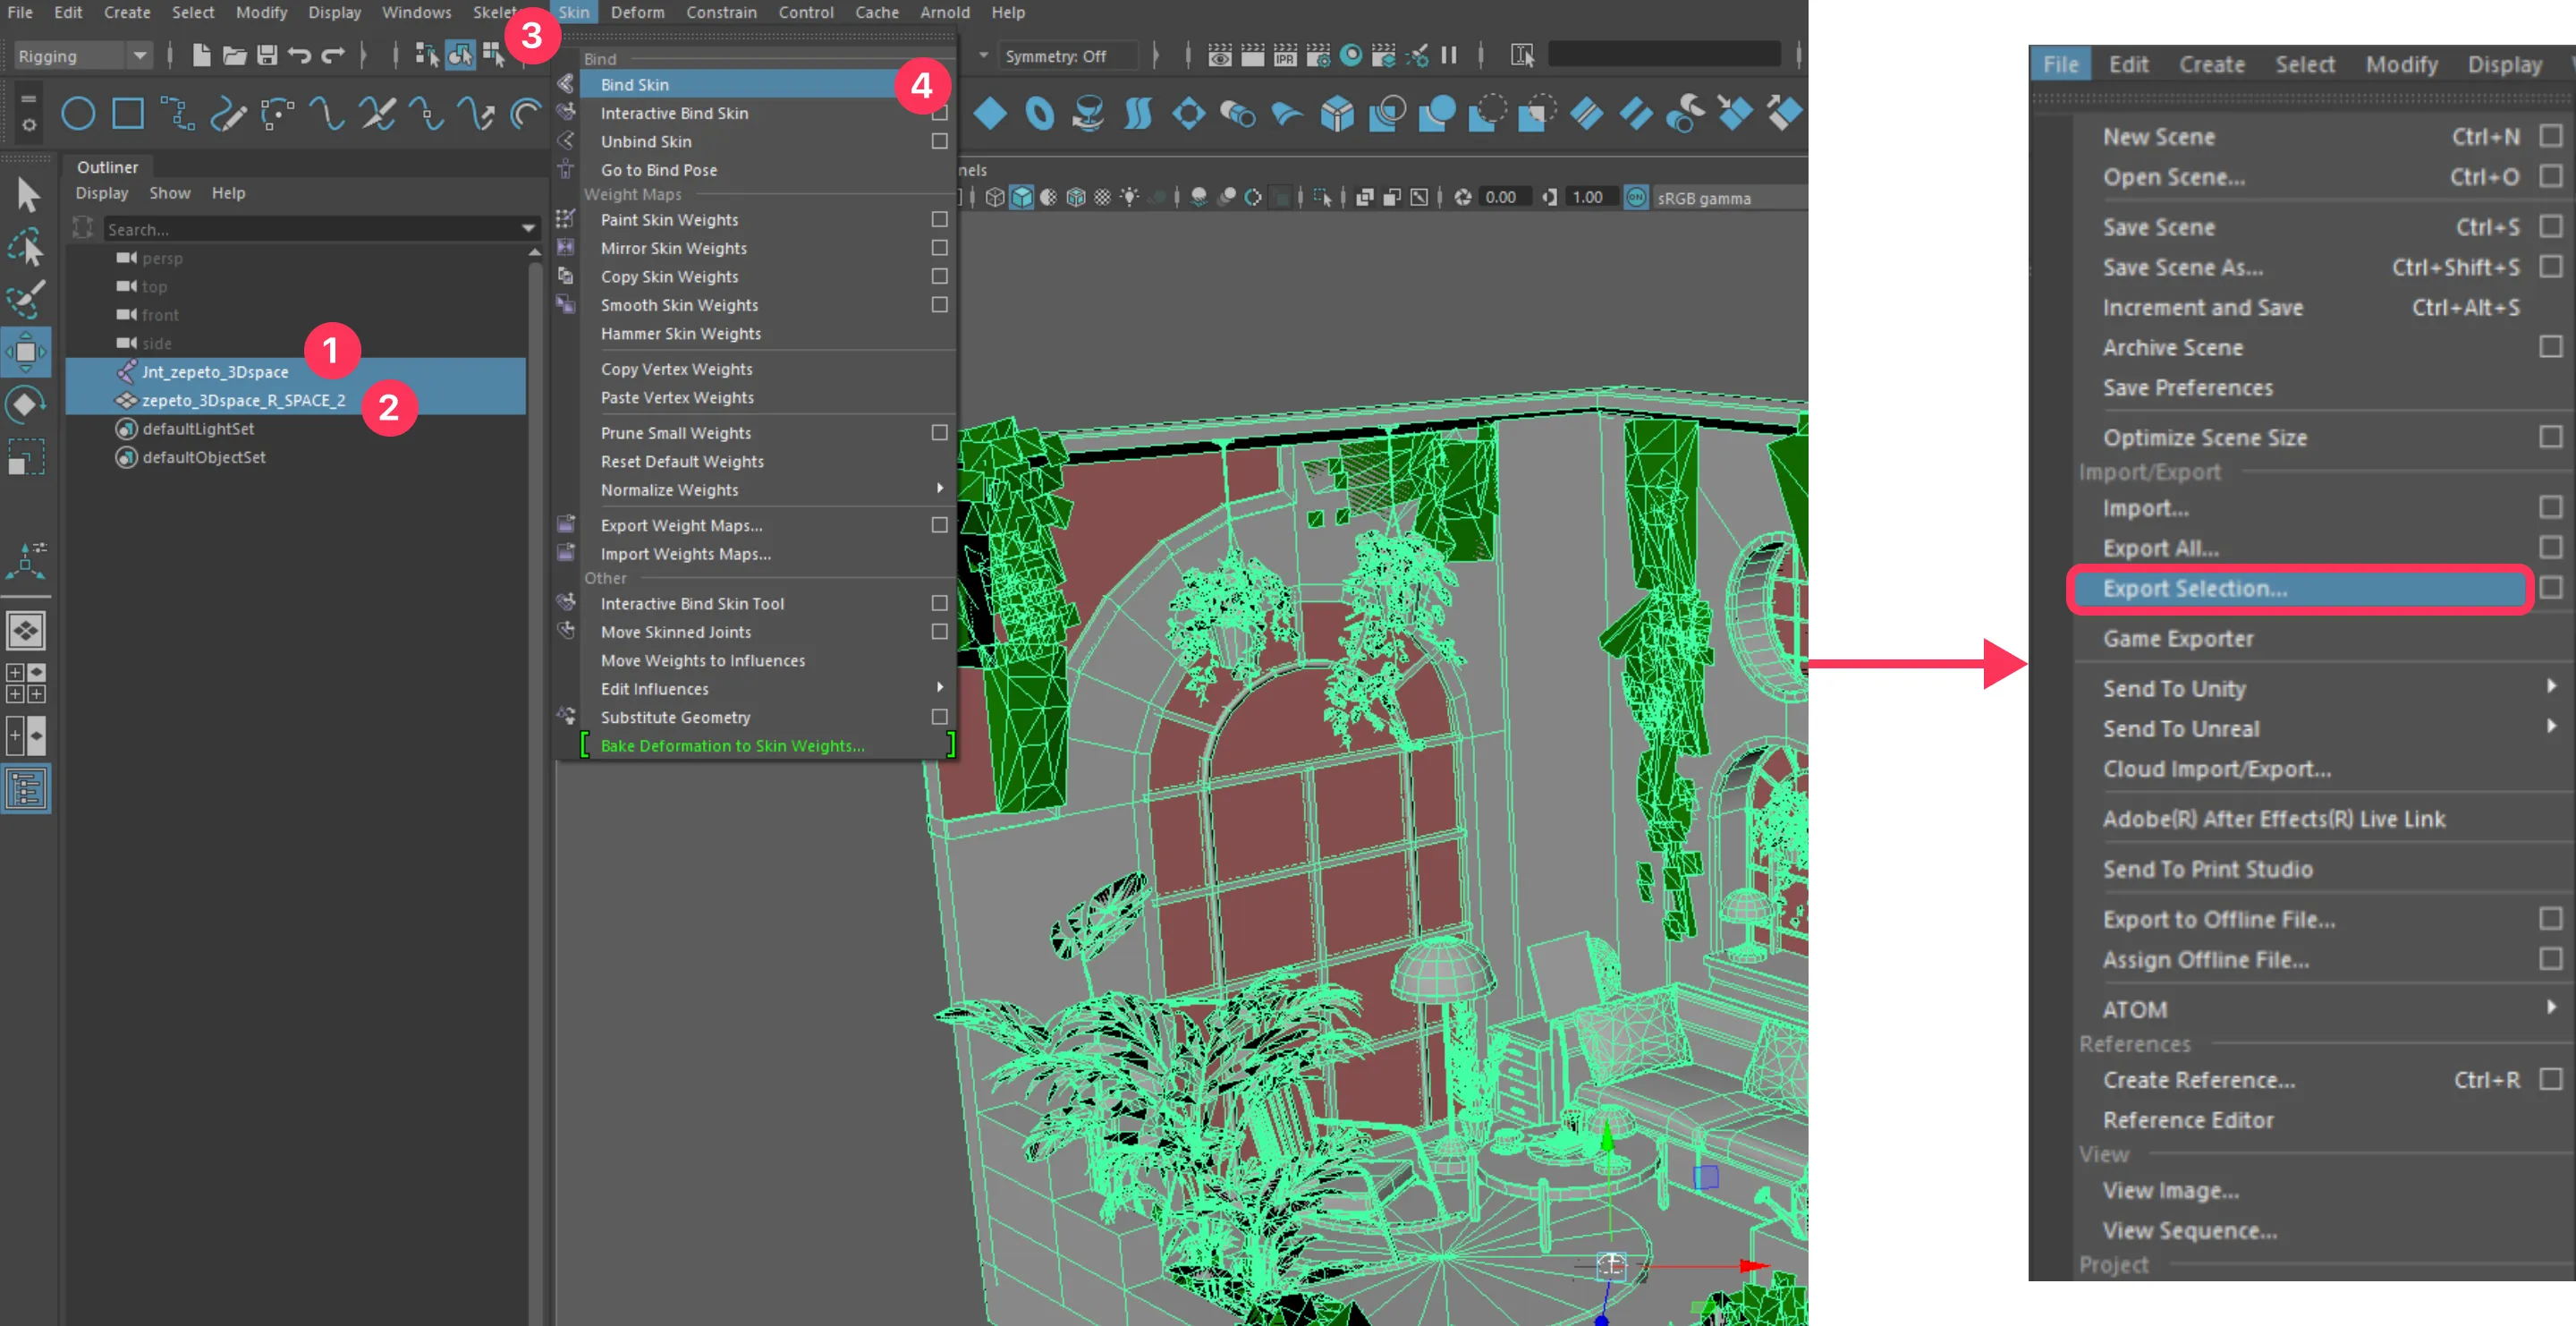Select zepeto_3Dspace_R_SPACE_2 in Outliner

coord(295,400)
